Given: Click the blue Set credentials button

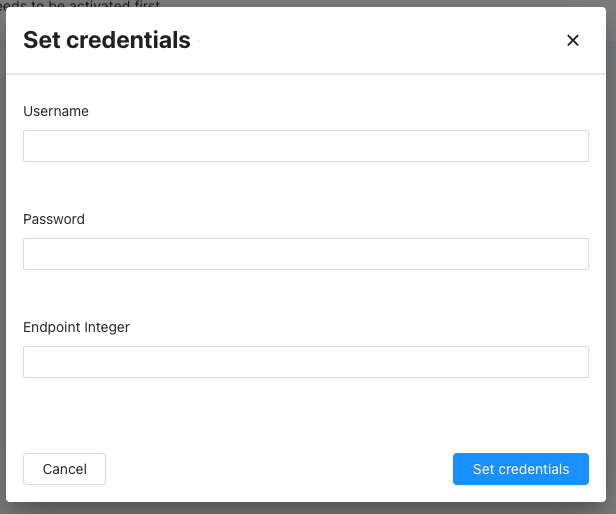Looking at the screenshot, I should coord(520,469).
